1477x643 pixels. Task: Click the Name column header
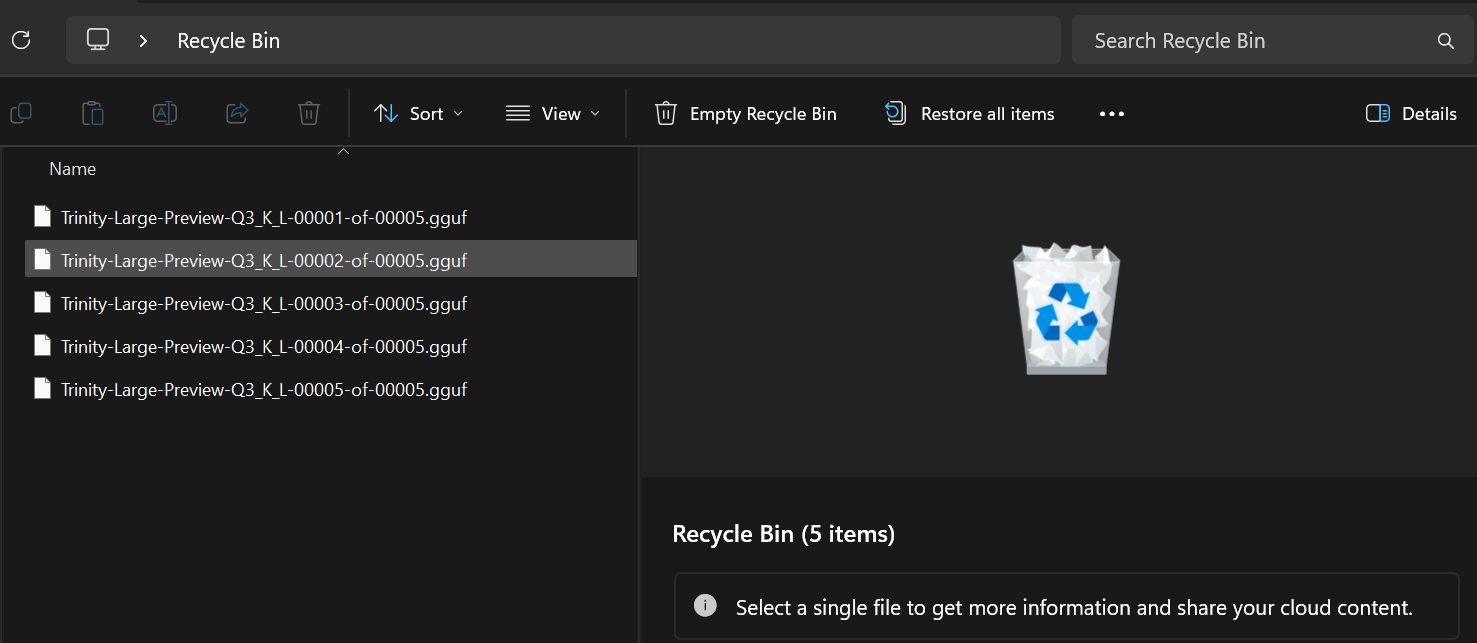tap(73, 169)
